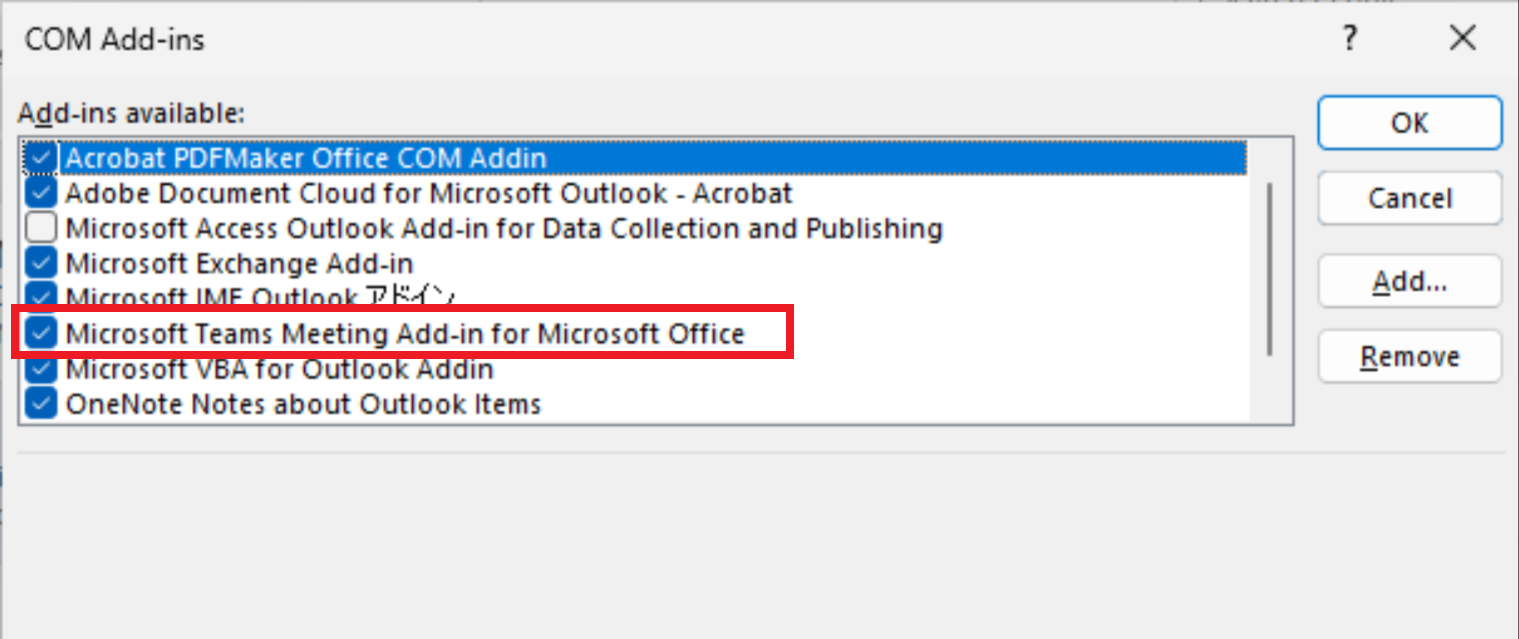
Task: Enable Microsoft Access Outlook Add-in checkbox
Action: 41,229
